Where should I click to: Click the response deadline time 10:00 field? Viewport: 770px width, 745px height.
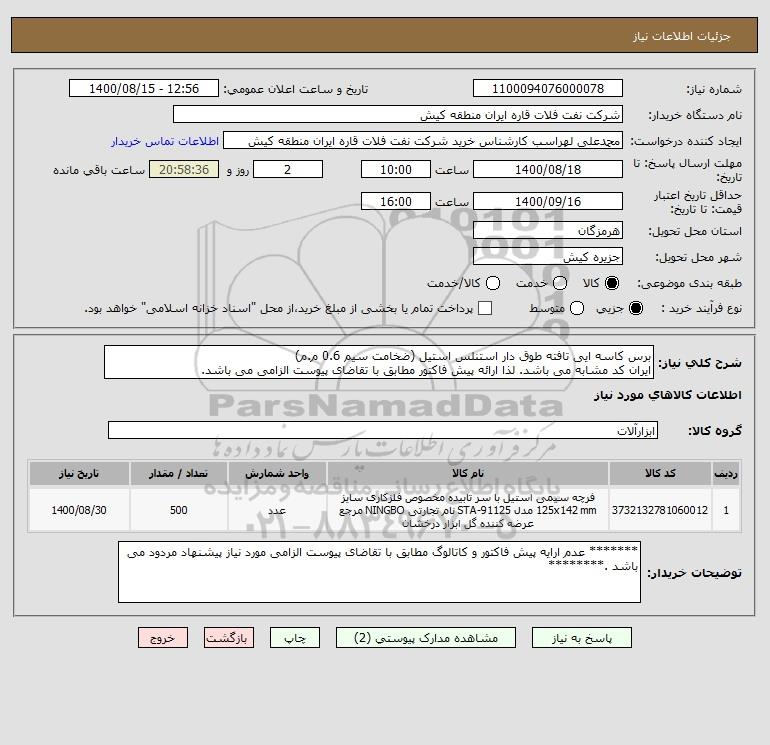click(x=396, y=169)
